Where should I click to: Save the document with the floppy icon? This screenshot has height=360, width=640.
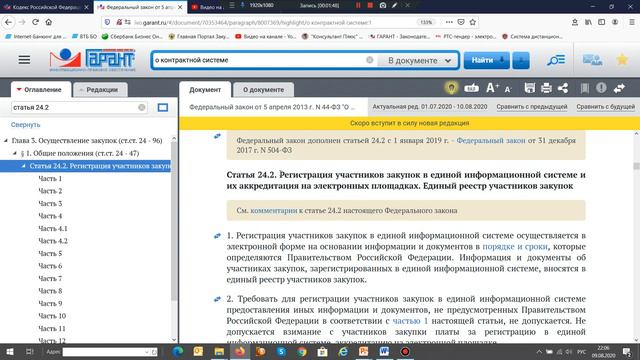(529, 88)
